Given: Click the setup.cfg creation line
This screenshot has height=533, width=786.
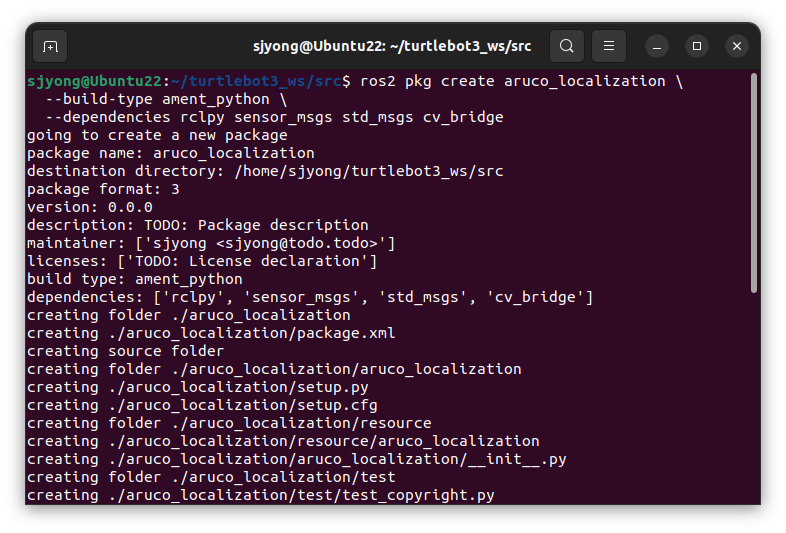Looking at the screenshot, I should (x=202, y=405).
